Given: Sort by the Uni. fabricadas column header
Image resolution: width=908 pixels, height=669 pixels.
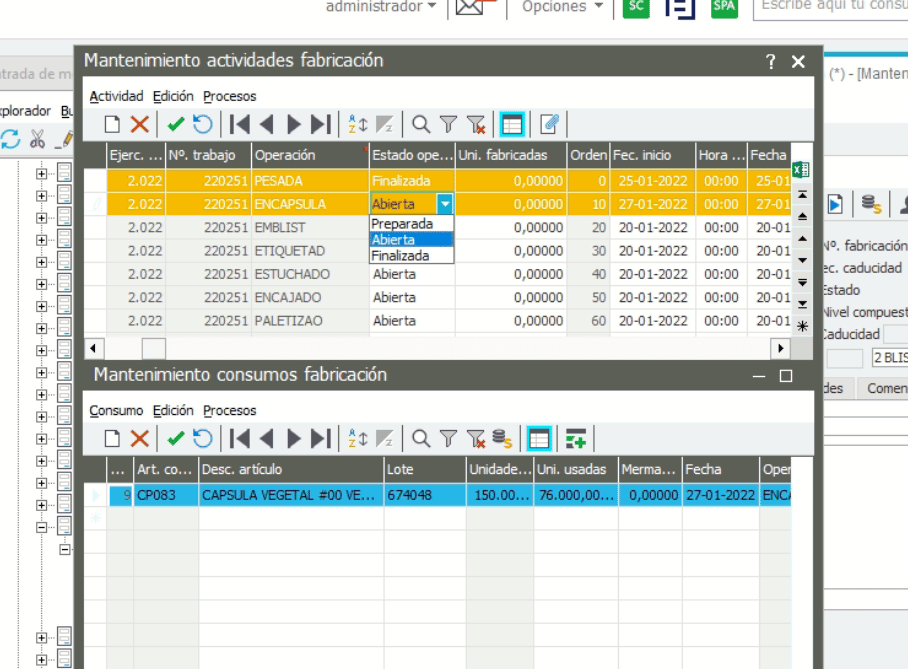Looking at the screenshot, I should tap(511, 155).
